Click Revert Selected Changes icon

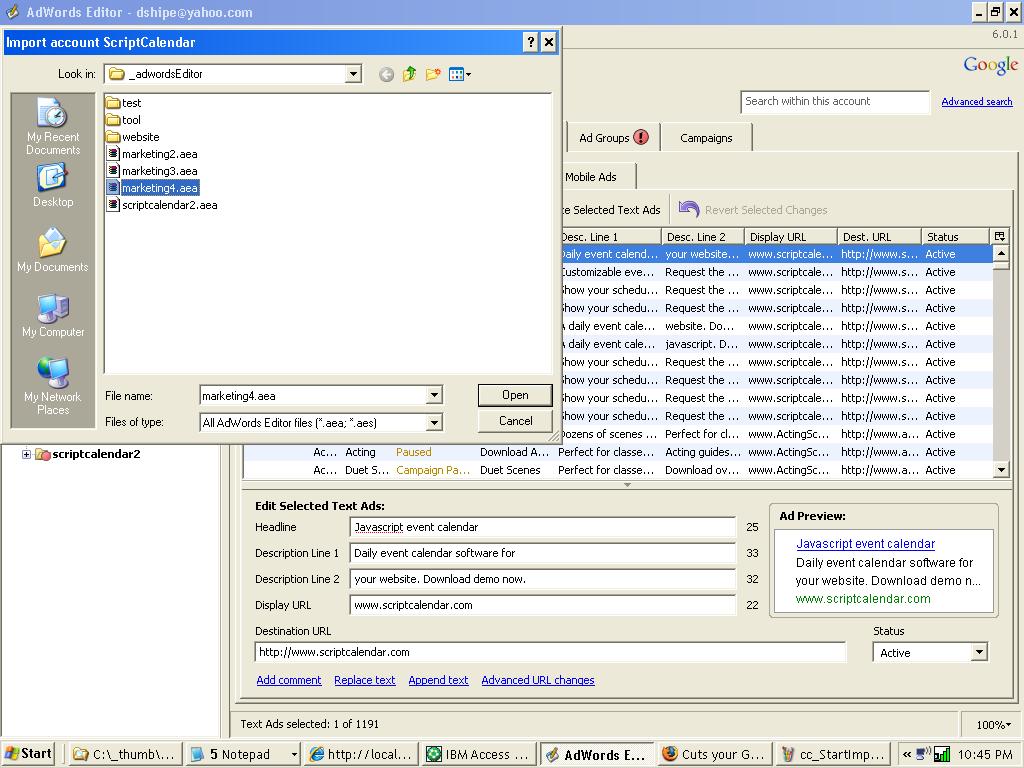pyautogui.click(x=689, y=209)
